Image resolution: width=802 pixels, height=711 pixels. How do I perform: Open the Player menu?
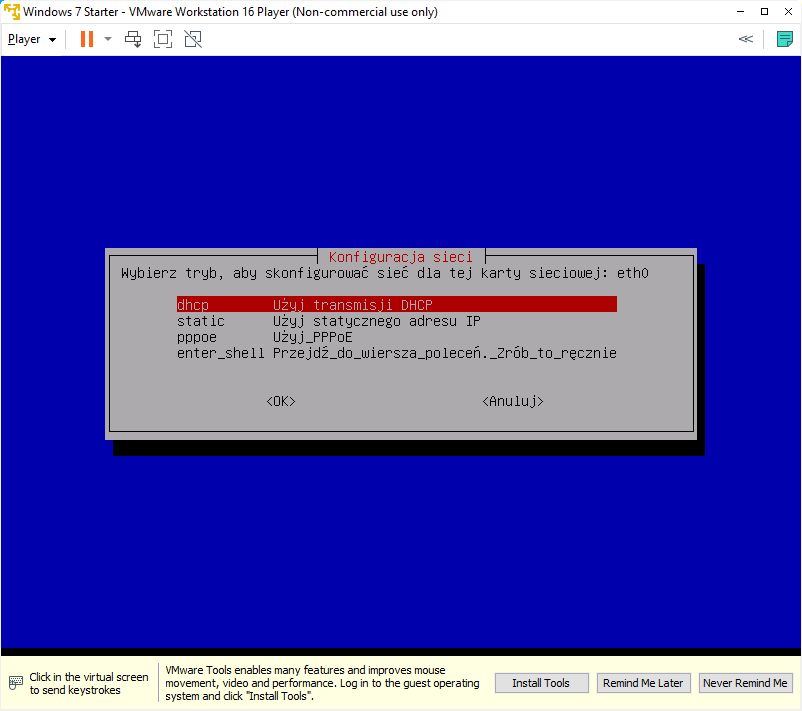[x=31, y=39]
